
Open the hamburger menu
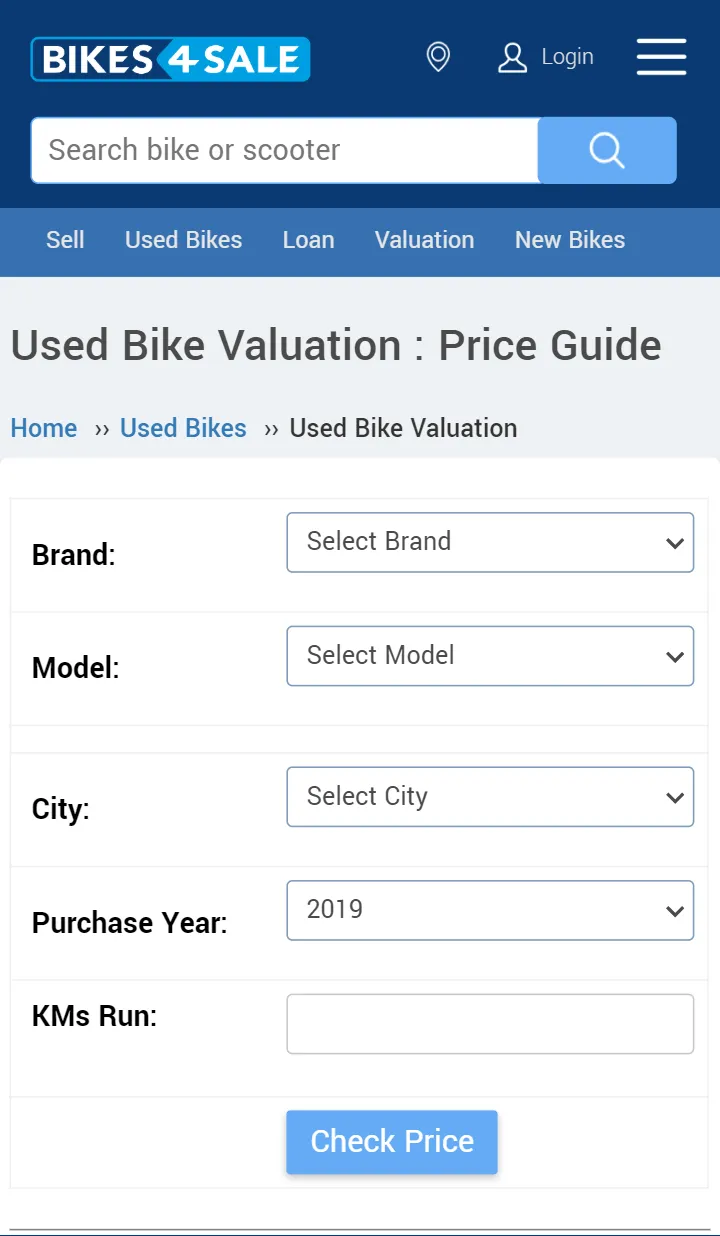(661, 57)
